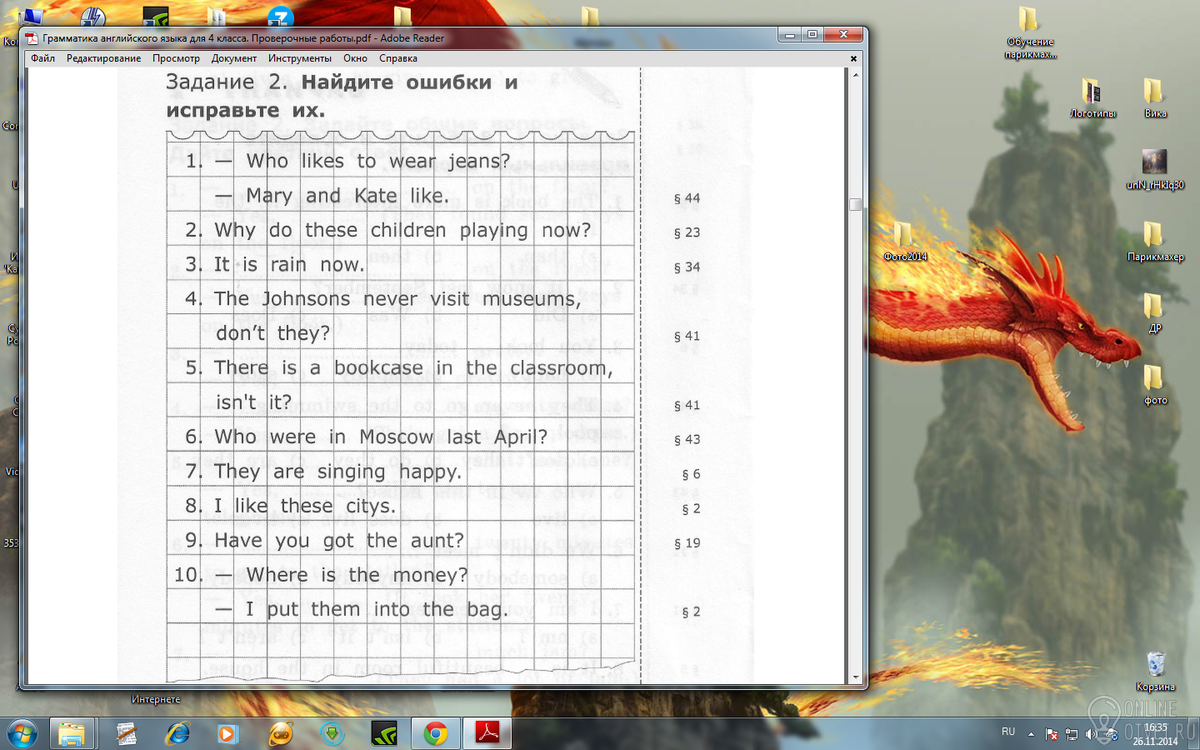
Task: Click the Adobe Reader taskbar icon
Action: tap(486, 733)
